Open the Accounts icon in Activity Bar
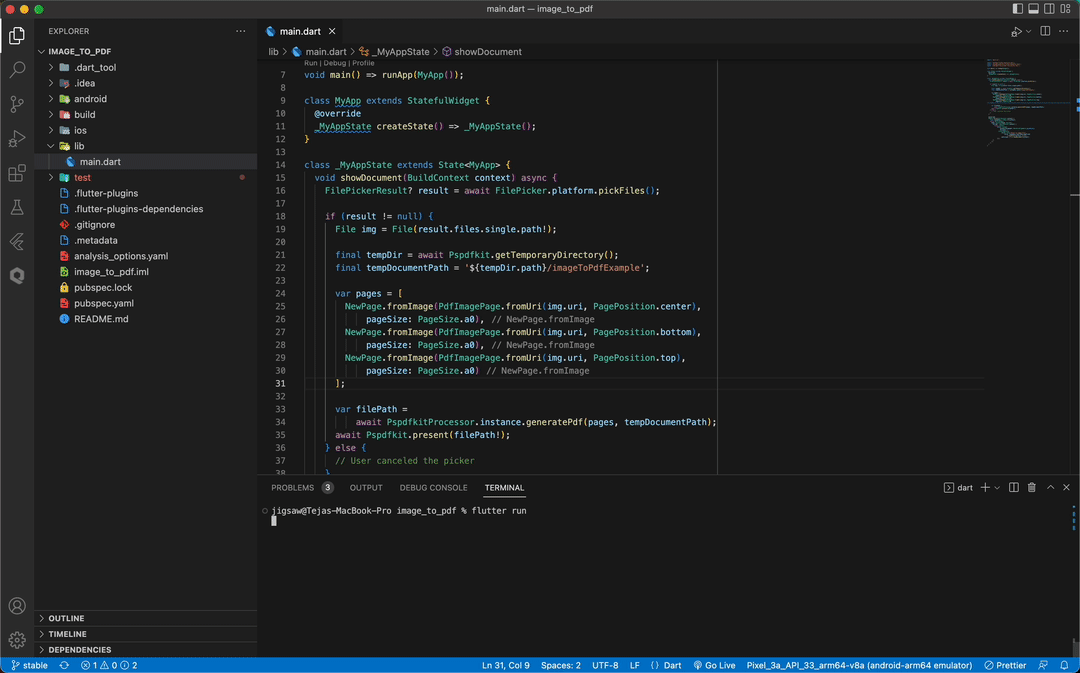 (16, 606)
